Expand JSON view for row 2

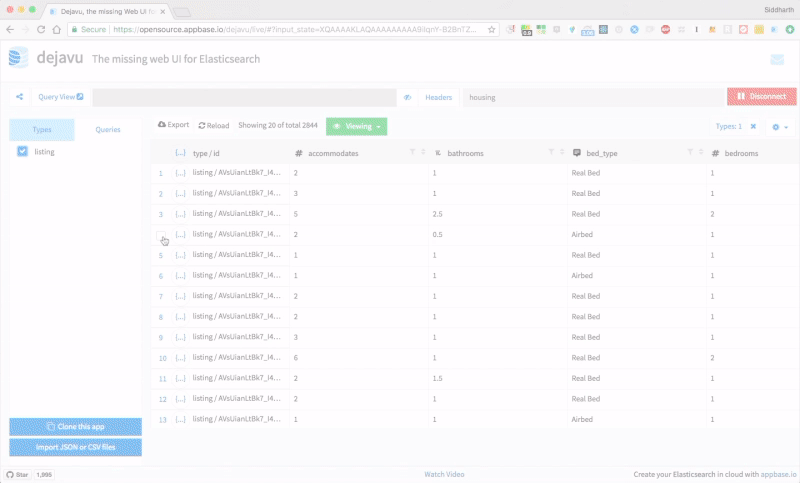tap(180, 193)
